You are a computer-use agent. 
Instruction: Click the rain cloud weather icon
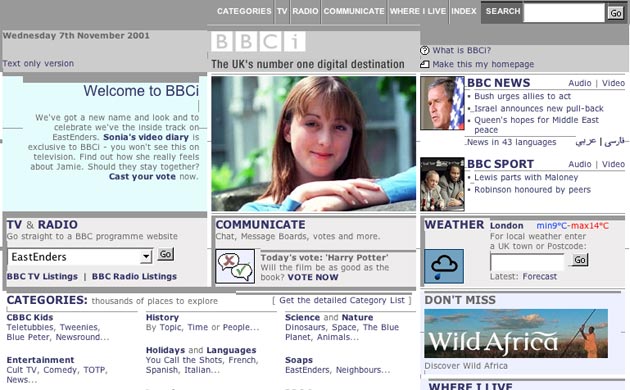click(x=444, y=266)
